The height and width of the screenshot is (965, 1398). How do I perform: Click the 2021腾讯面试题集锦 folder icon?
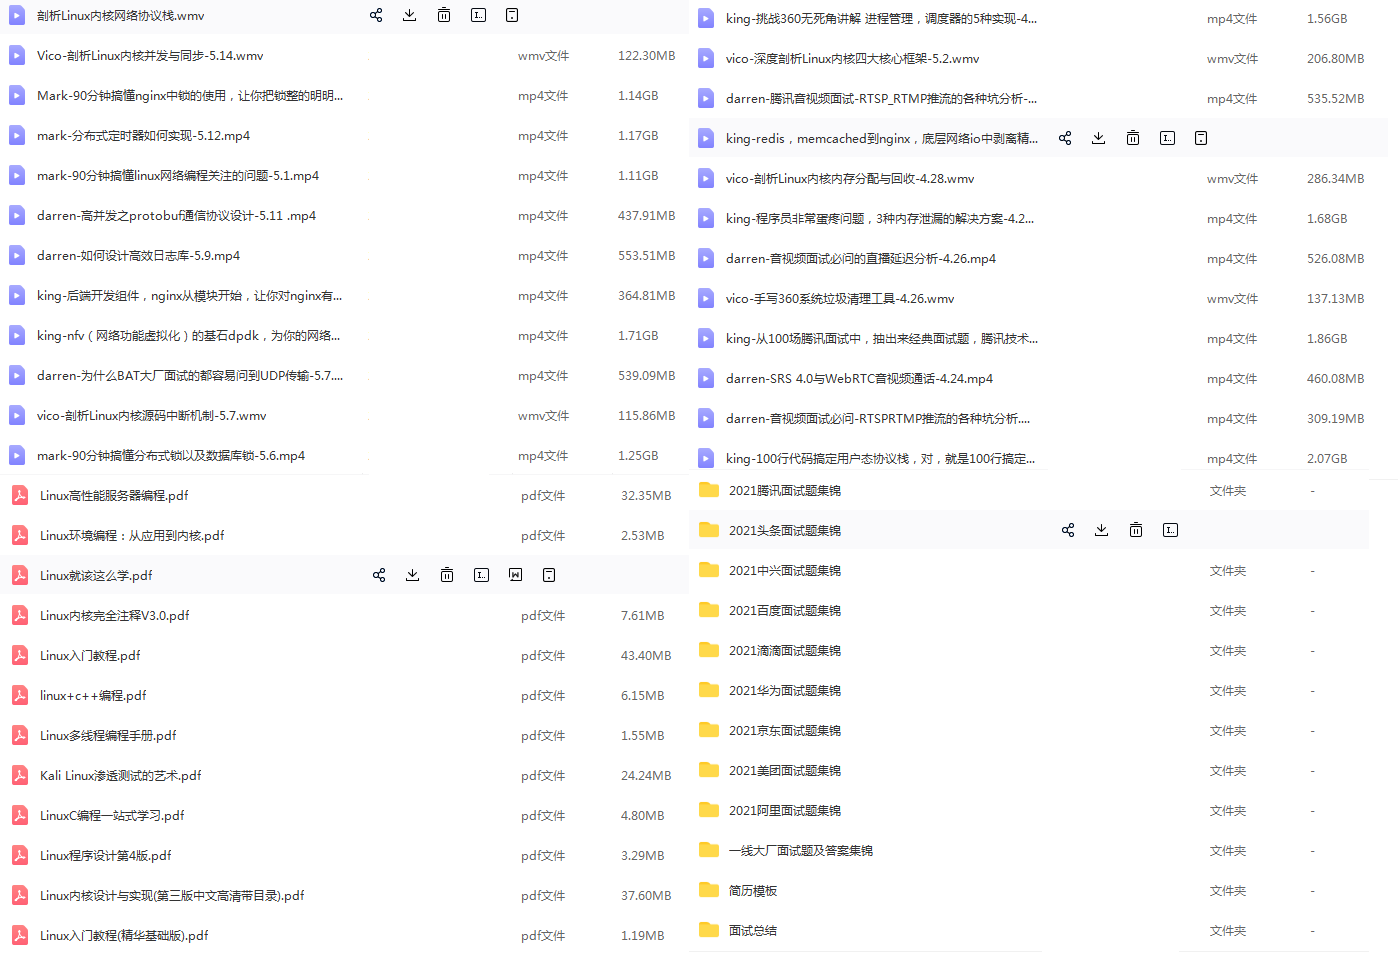(x=709, y=490)
